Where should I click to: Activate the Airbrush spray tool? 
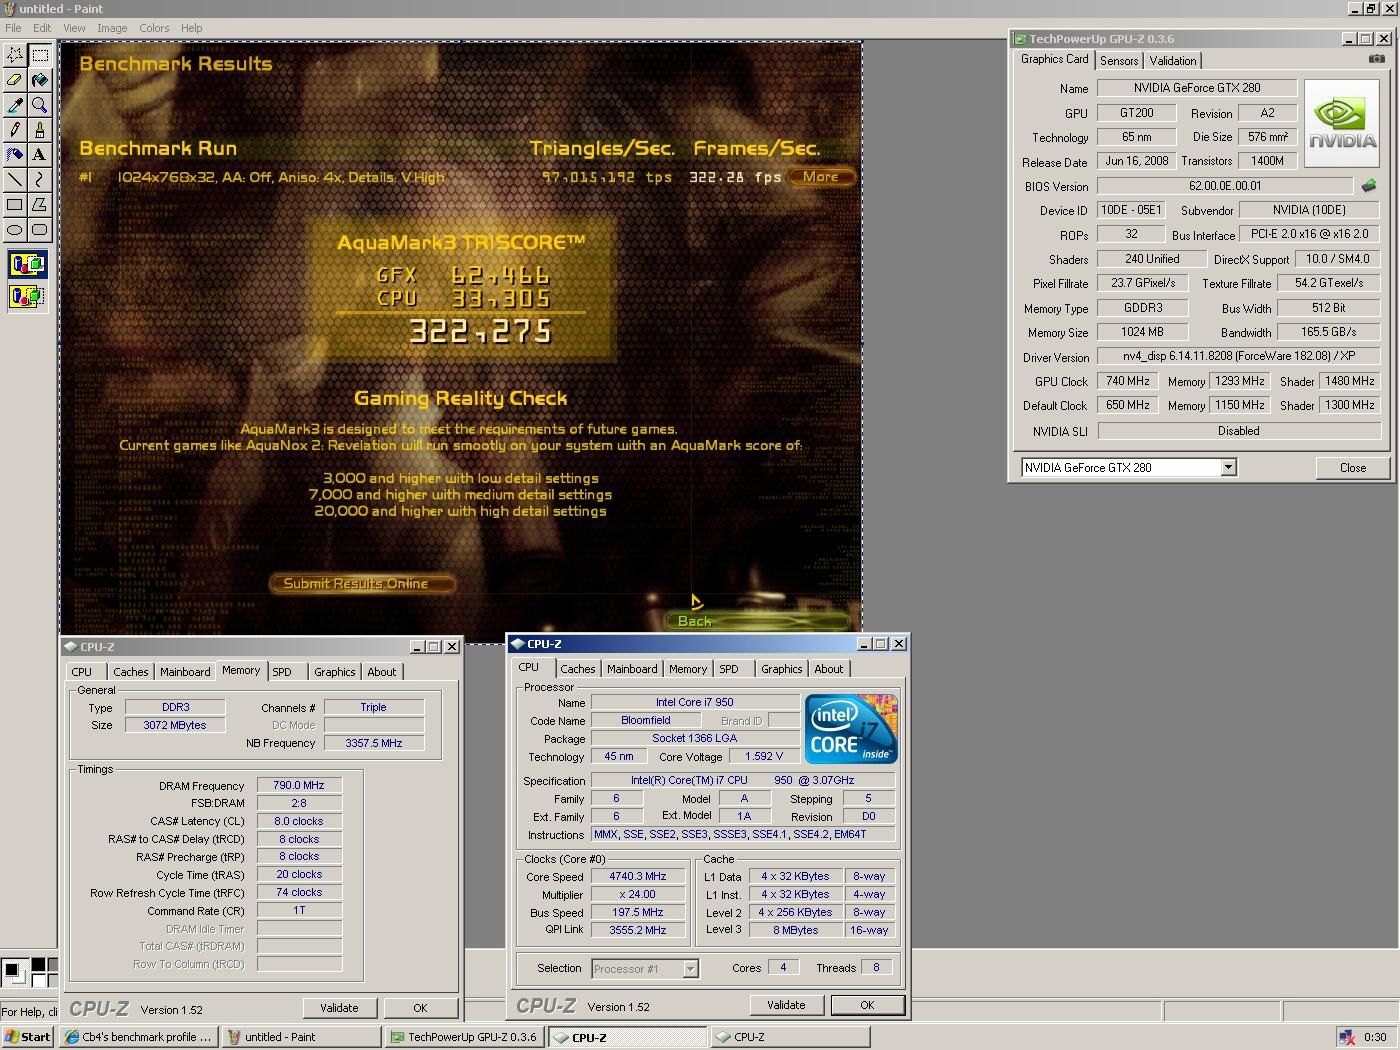tap(15, 154)
